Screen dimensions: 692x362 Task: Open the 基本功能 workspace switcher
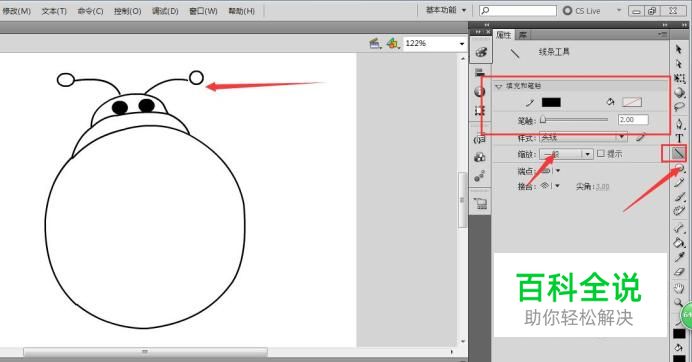pos(446,10)
